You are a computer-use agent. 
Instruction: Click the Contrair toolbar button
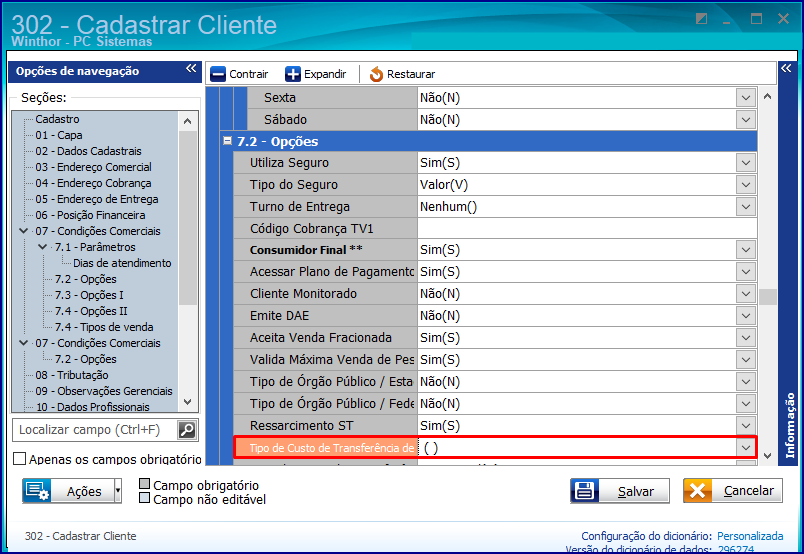click(x=239, y=74)
